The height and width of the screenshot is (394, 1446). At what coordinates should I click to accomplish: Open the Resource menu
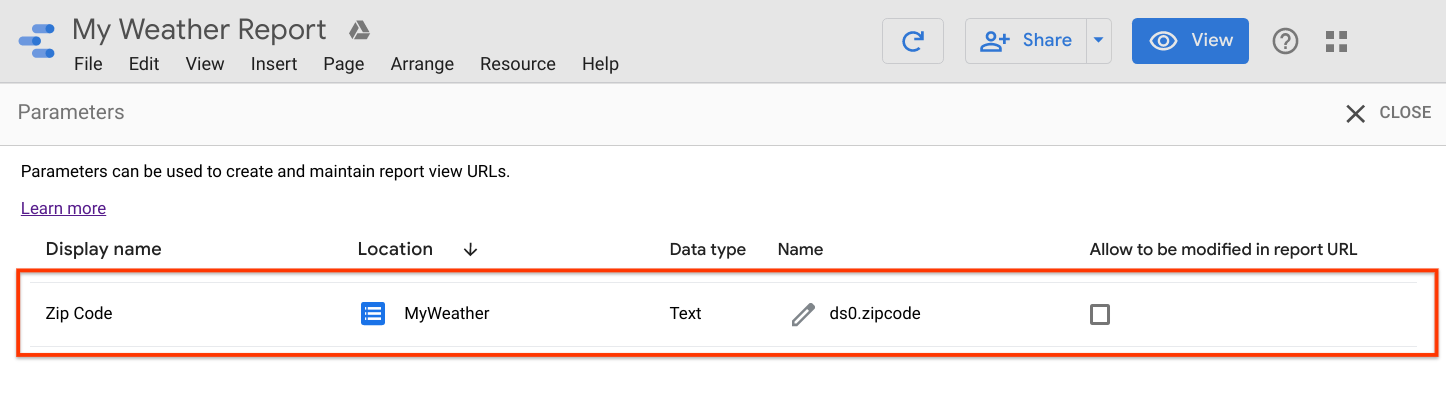518,64
